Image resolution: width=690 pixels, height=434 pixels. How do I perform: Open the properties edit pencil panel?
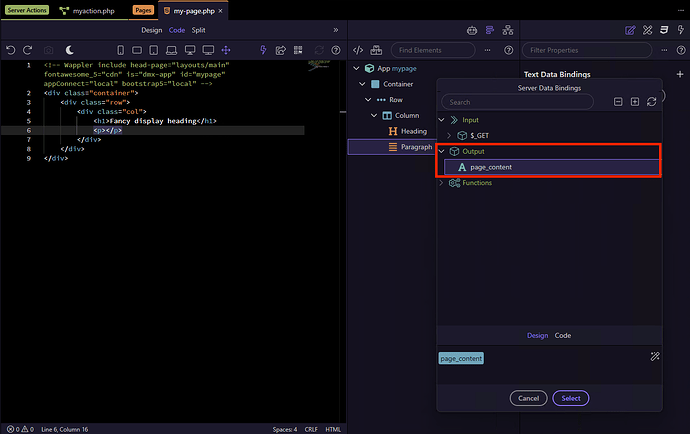coord(630,30)
